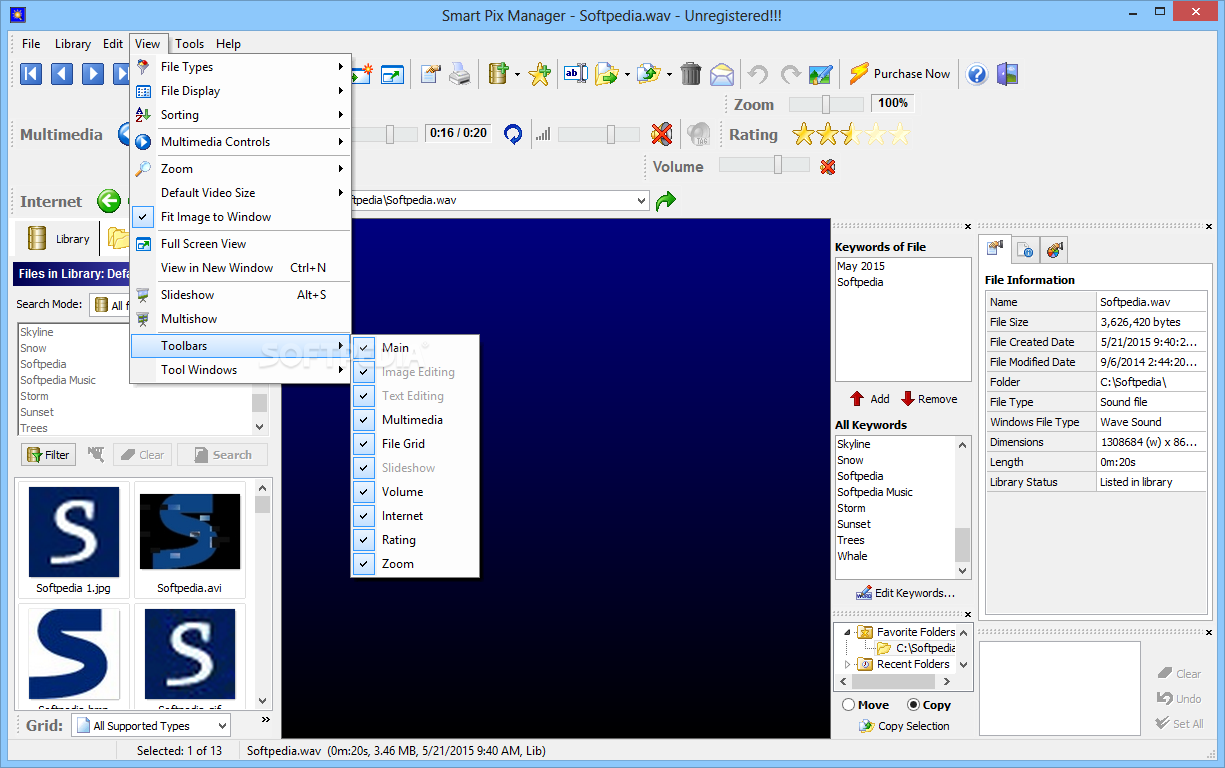Go to the first file in the list
Image resolution: width=1225 pixels, height=768 pixels.
pos(31,73)
